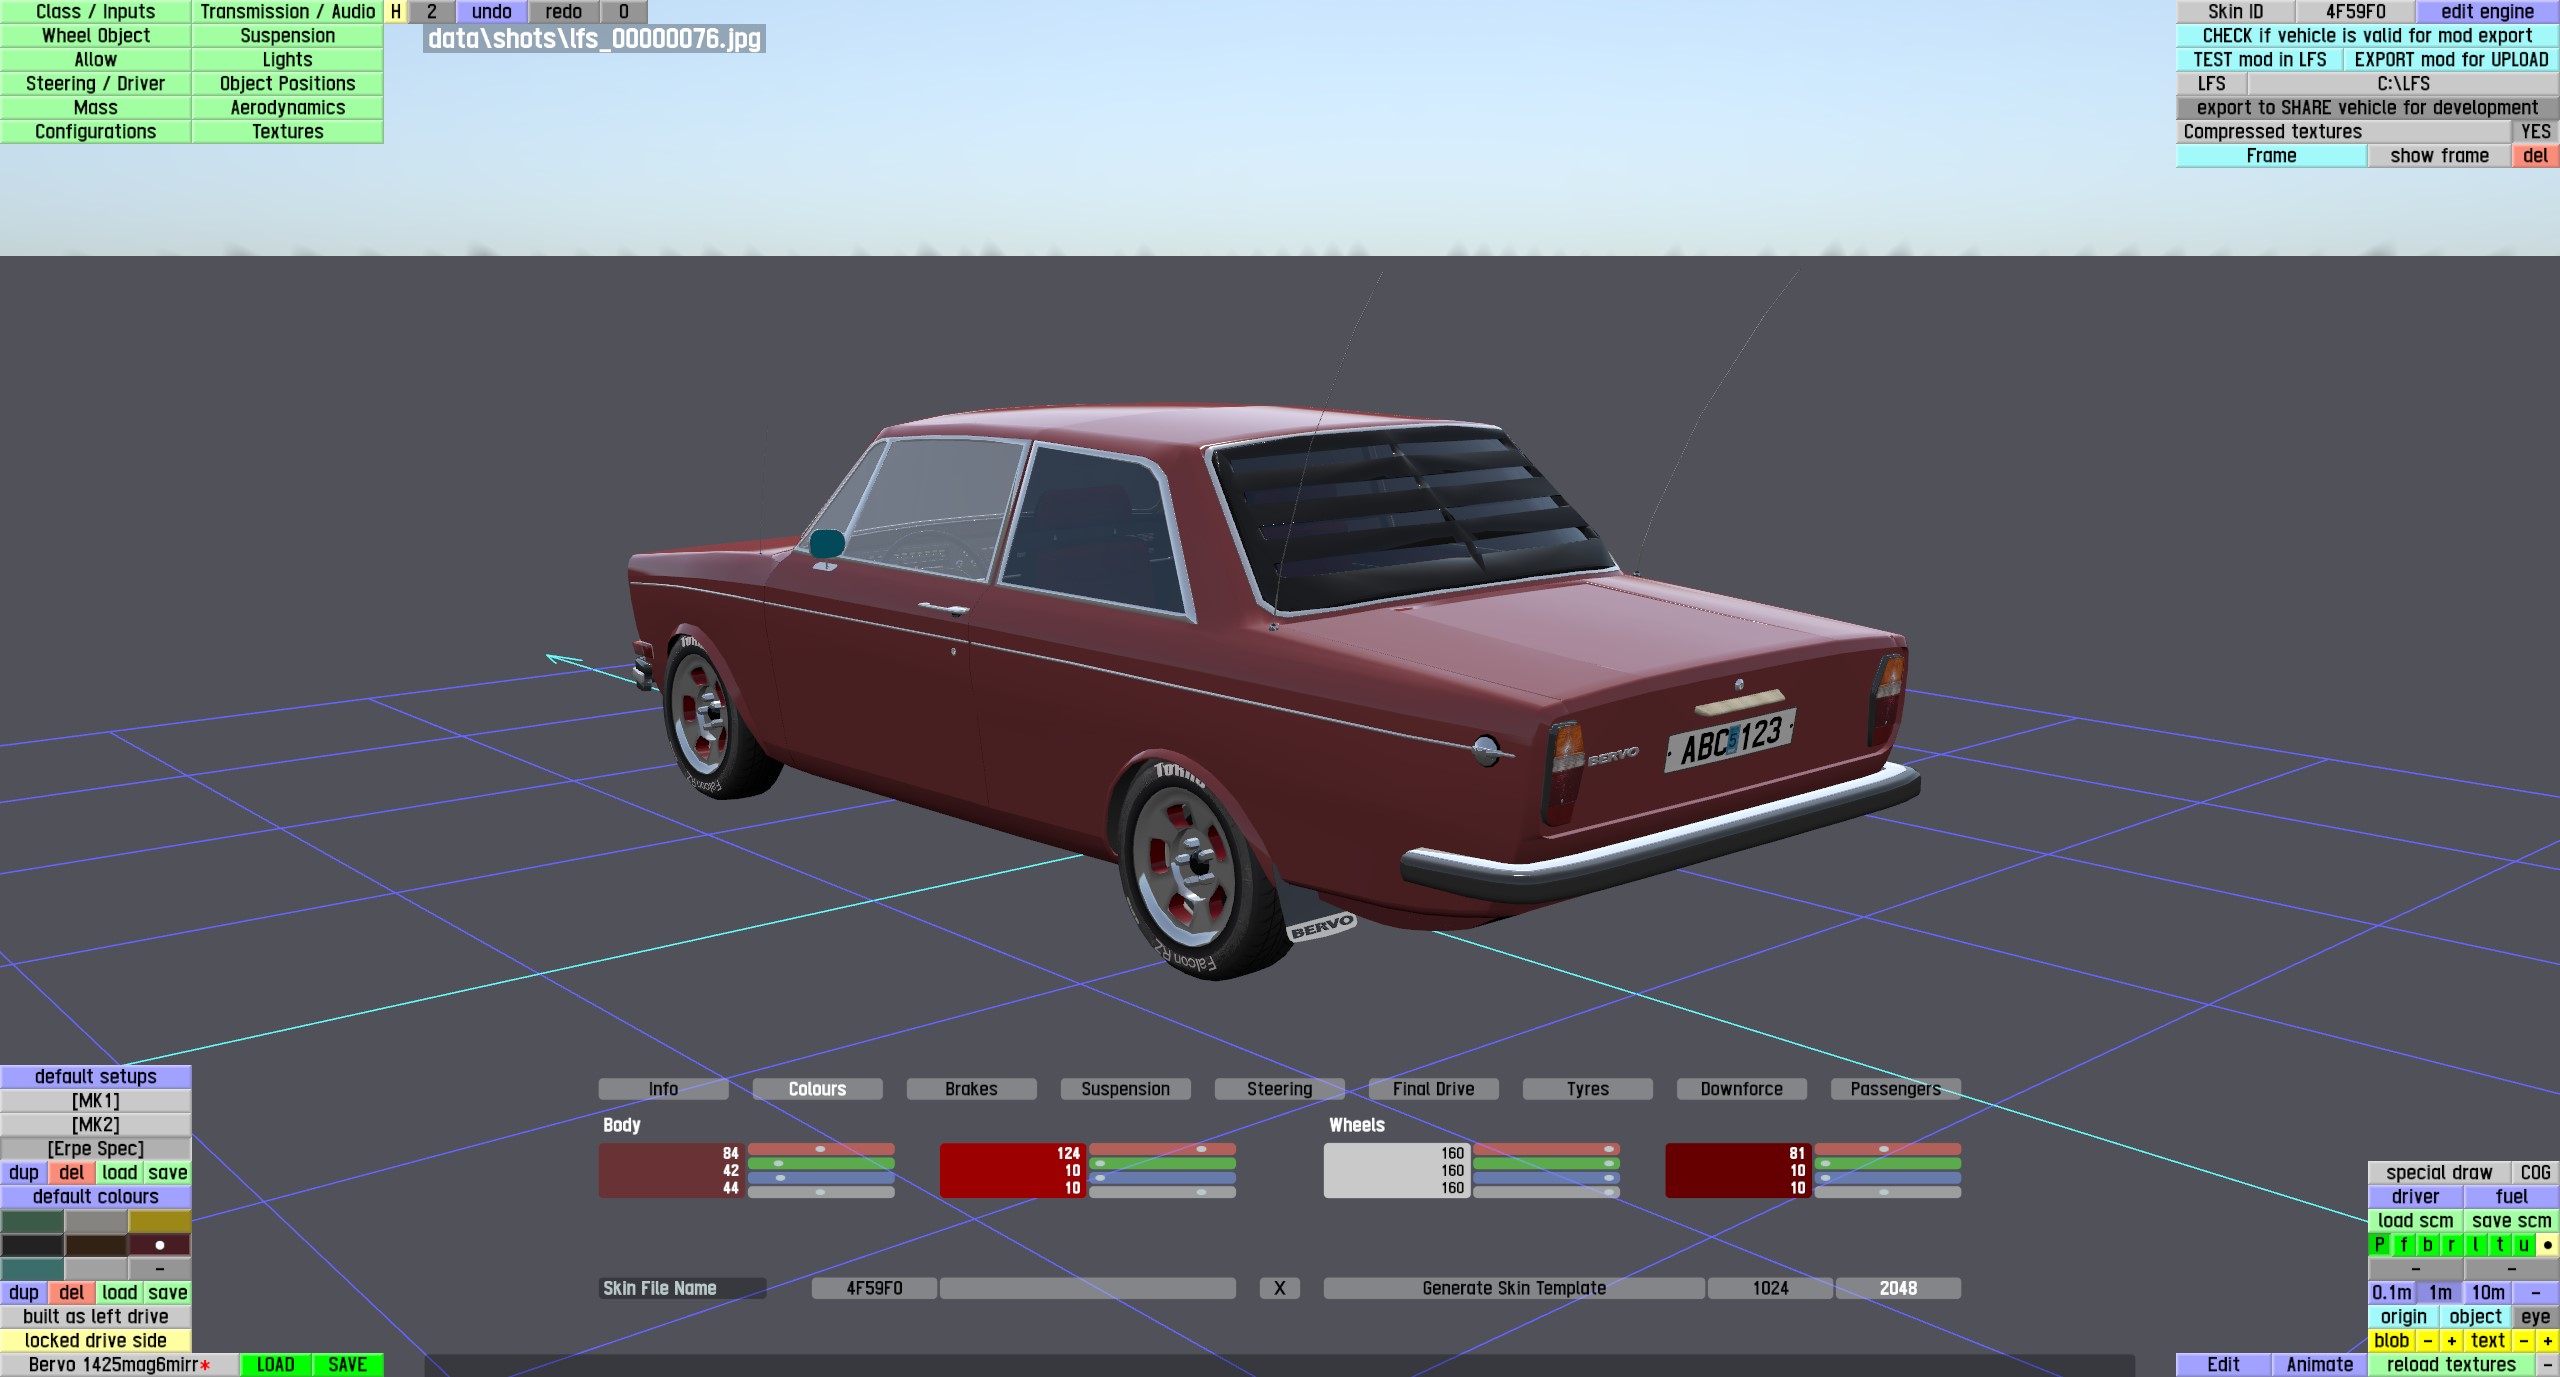Toggle the green P draw button
Screen dimensions: 2560x1377
[2379, 1245]
